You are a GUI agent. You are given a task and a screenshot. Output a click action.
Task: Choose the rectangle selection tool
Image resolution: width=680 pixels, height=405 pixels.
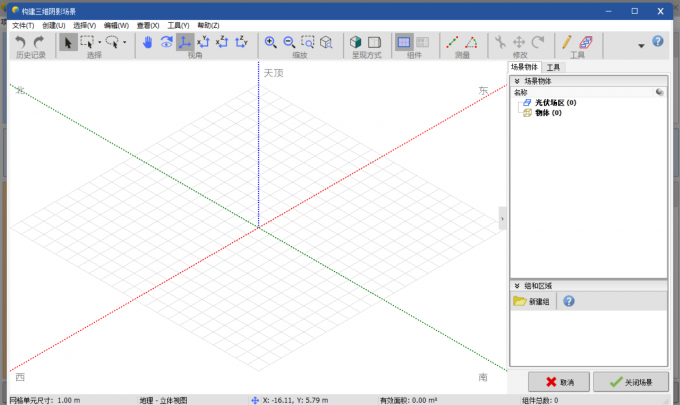87,42
